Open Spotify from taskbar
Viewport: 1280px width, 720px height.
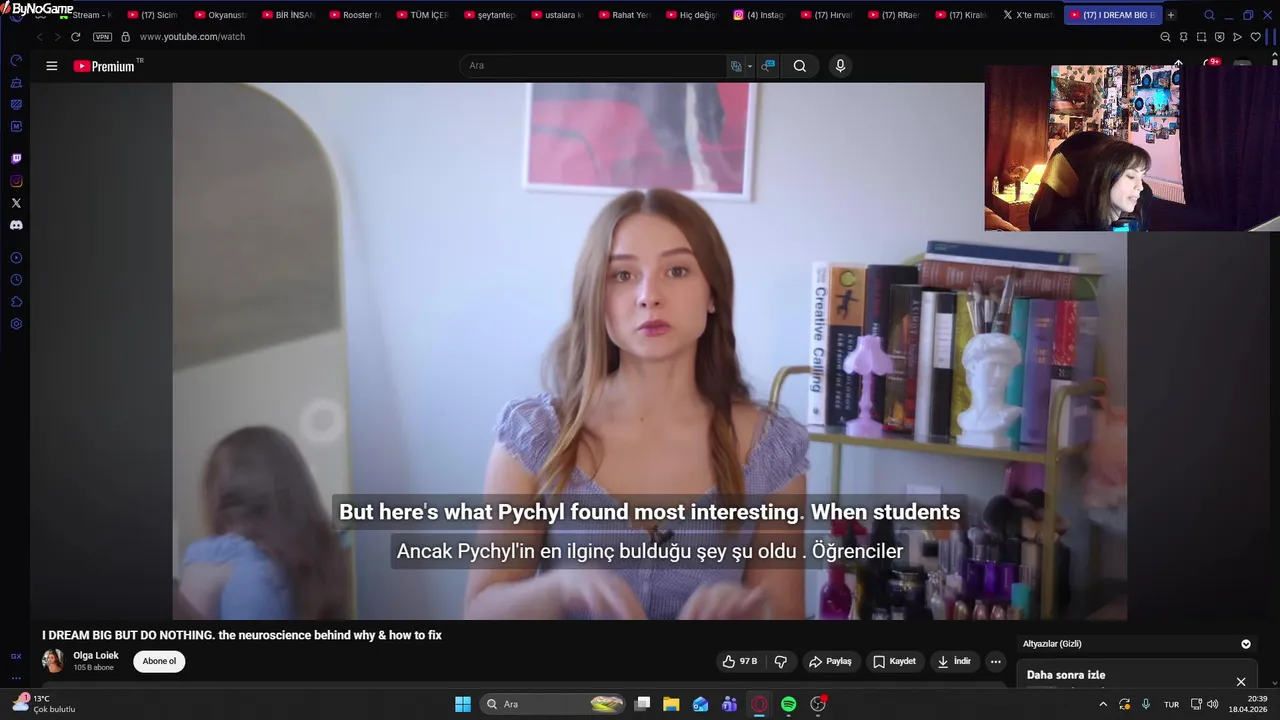[x=788, y=704]
